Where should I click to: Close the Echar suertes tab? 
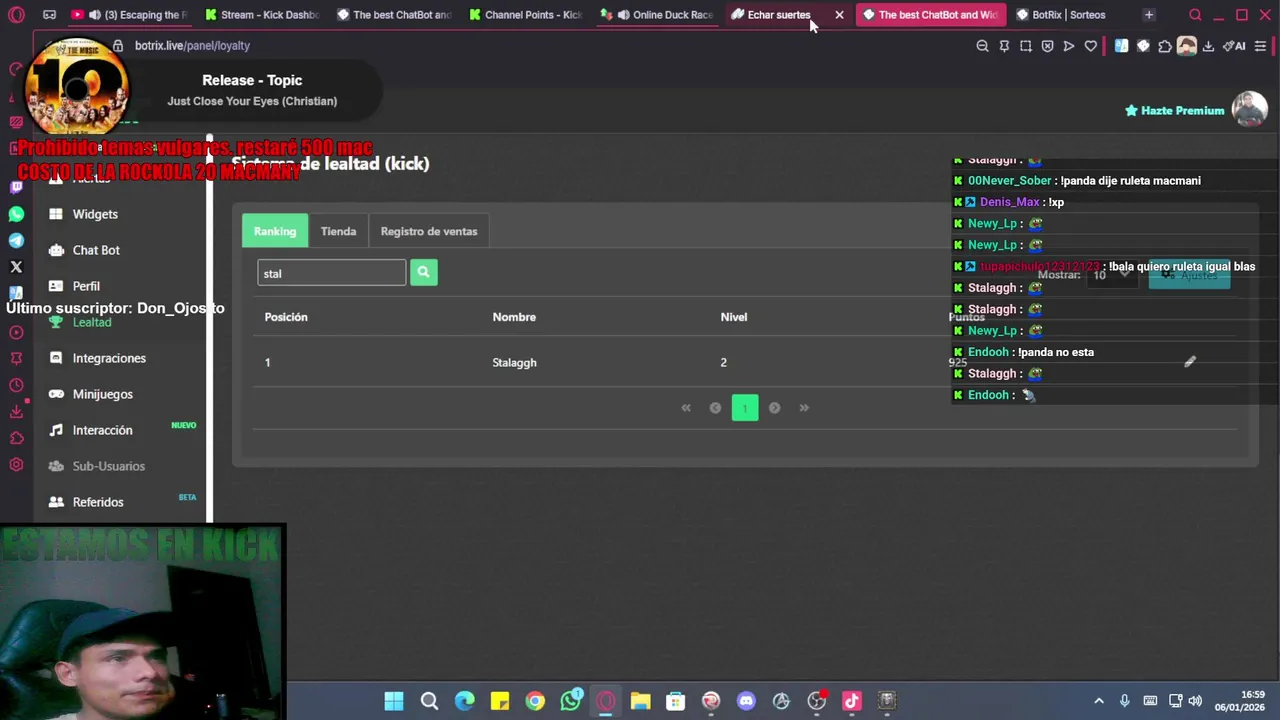click(x=839, y=15)
